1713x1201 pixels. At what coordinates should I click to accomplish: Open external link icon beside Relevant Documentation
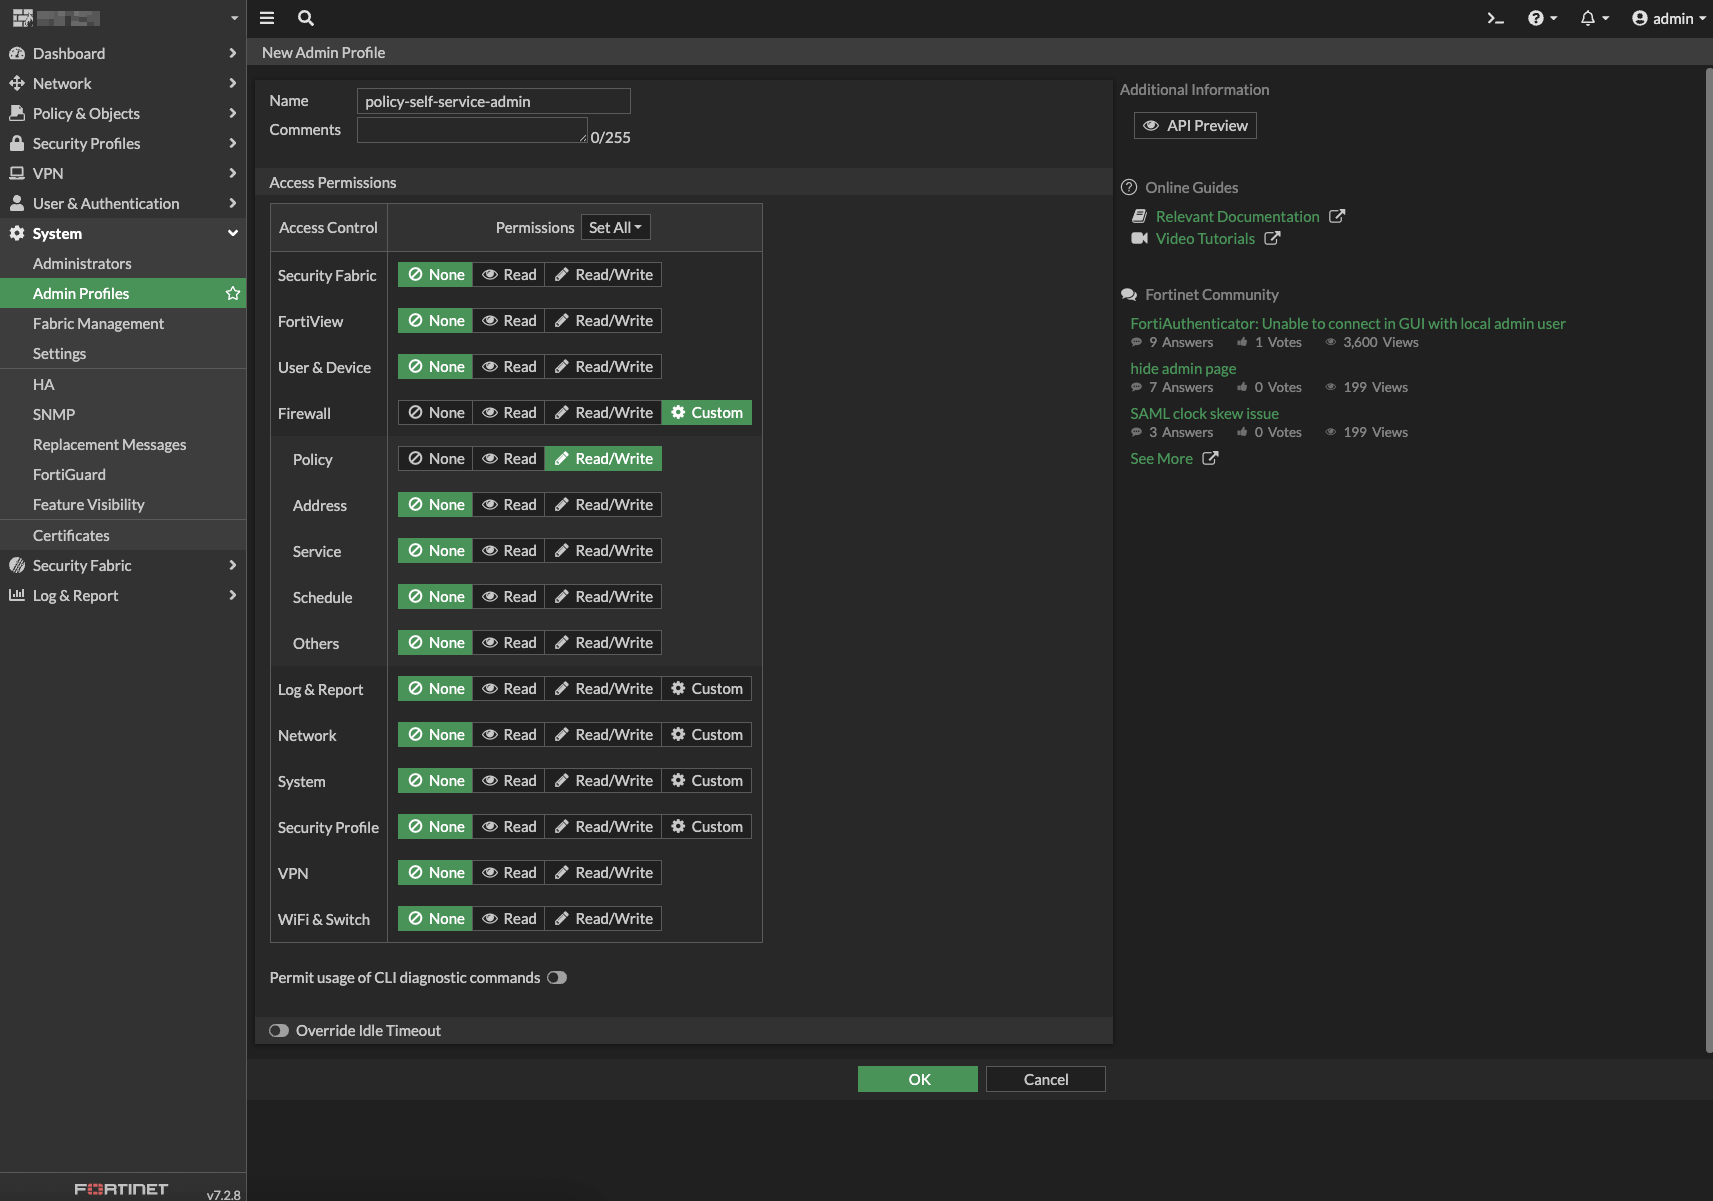coord(1337,216)
